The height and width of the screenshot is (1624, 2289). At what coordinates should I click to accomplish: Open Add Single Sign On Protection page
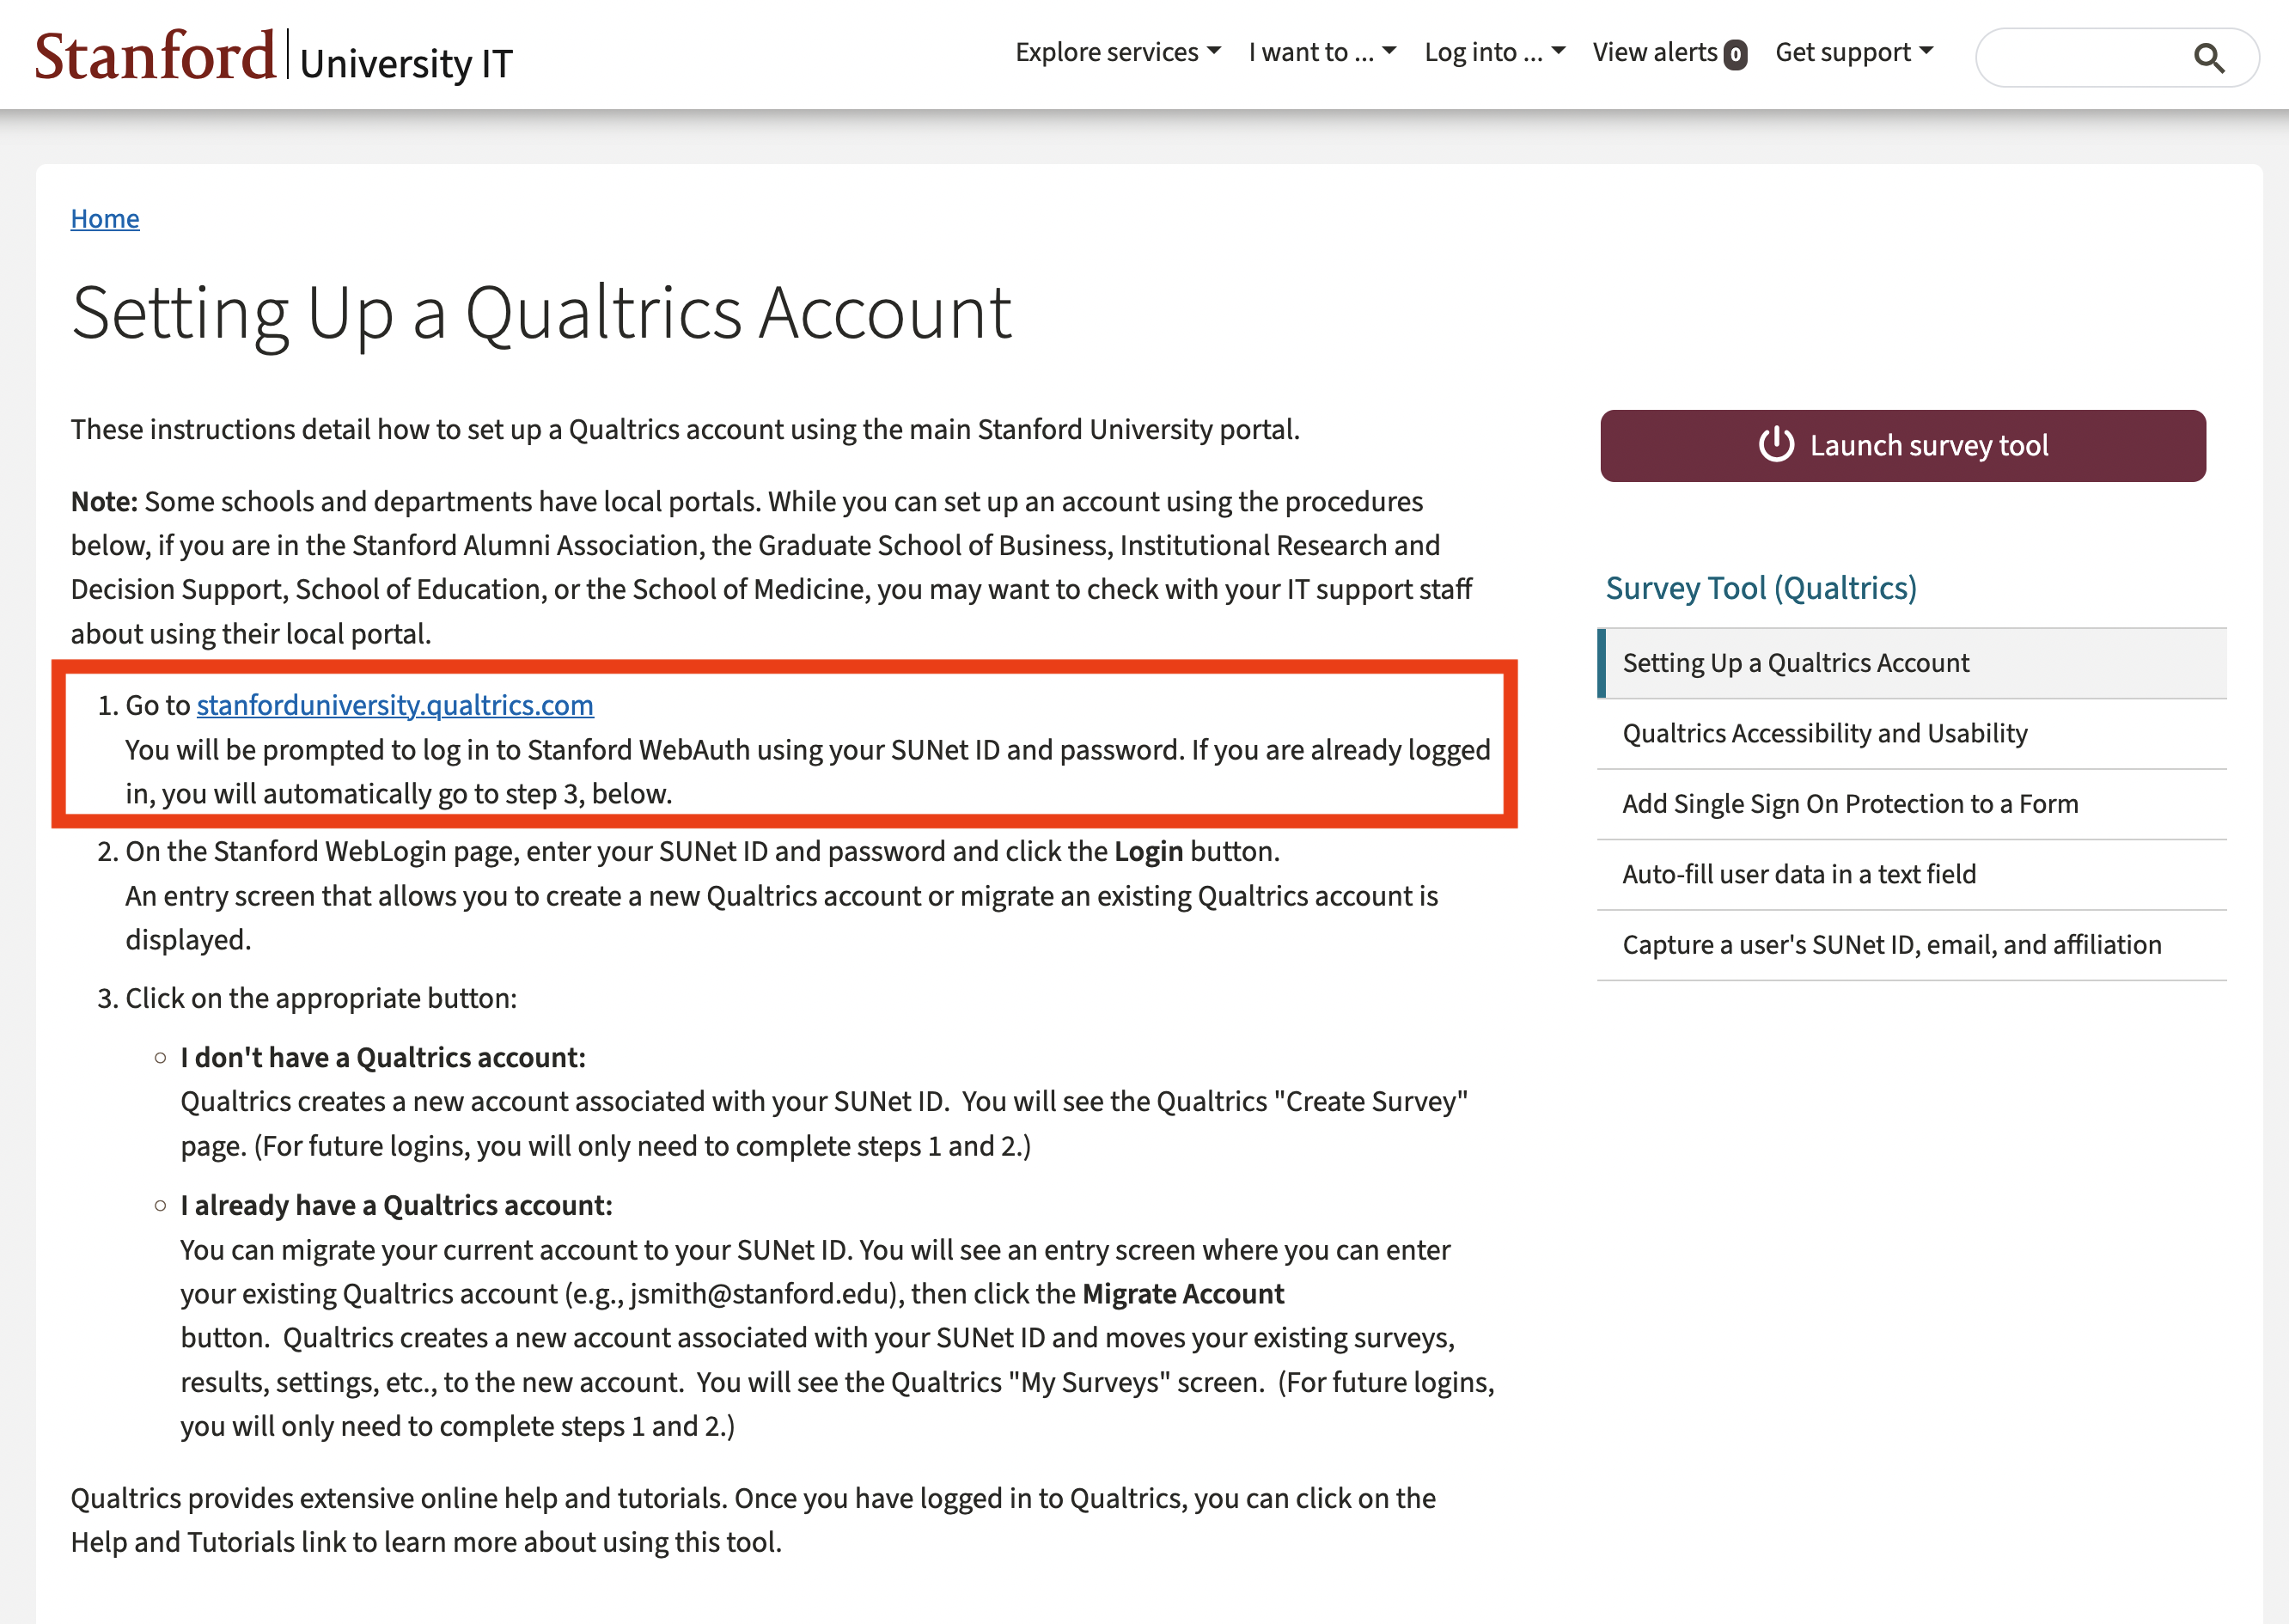(1849, 804)
